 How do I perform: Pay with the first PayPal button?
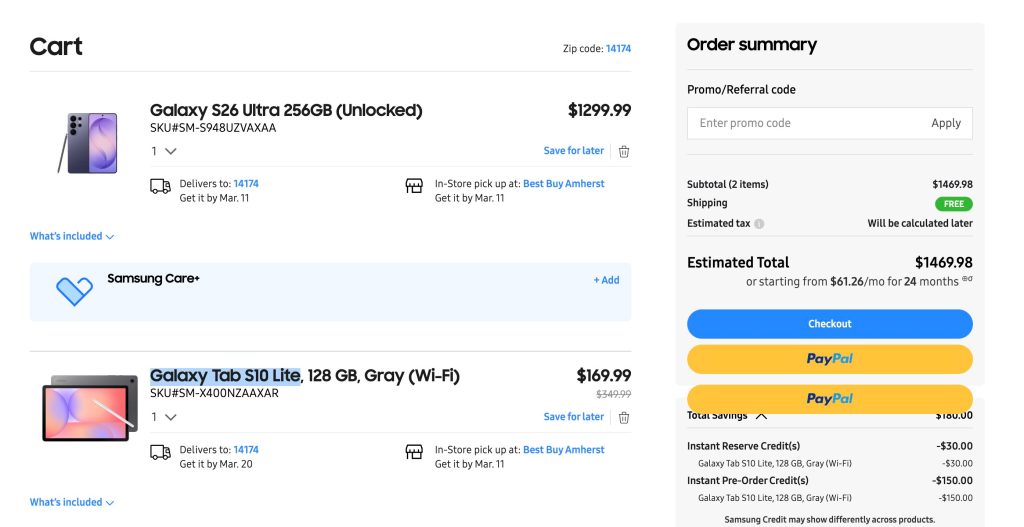pos(829,359)
